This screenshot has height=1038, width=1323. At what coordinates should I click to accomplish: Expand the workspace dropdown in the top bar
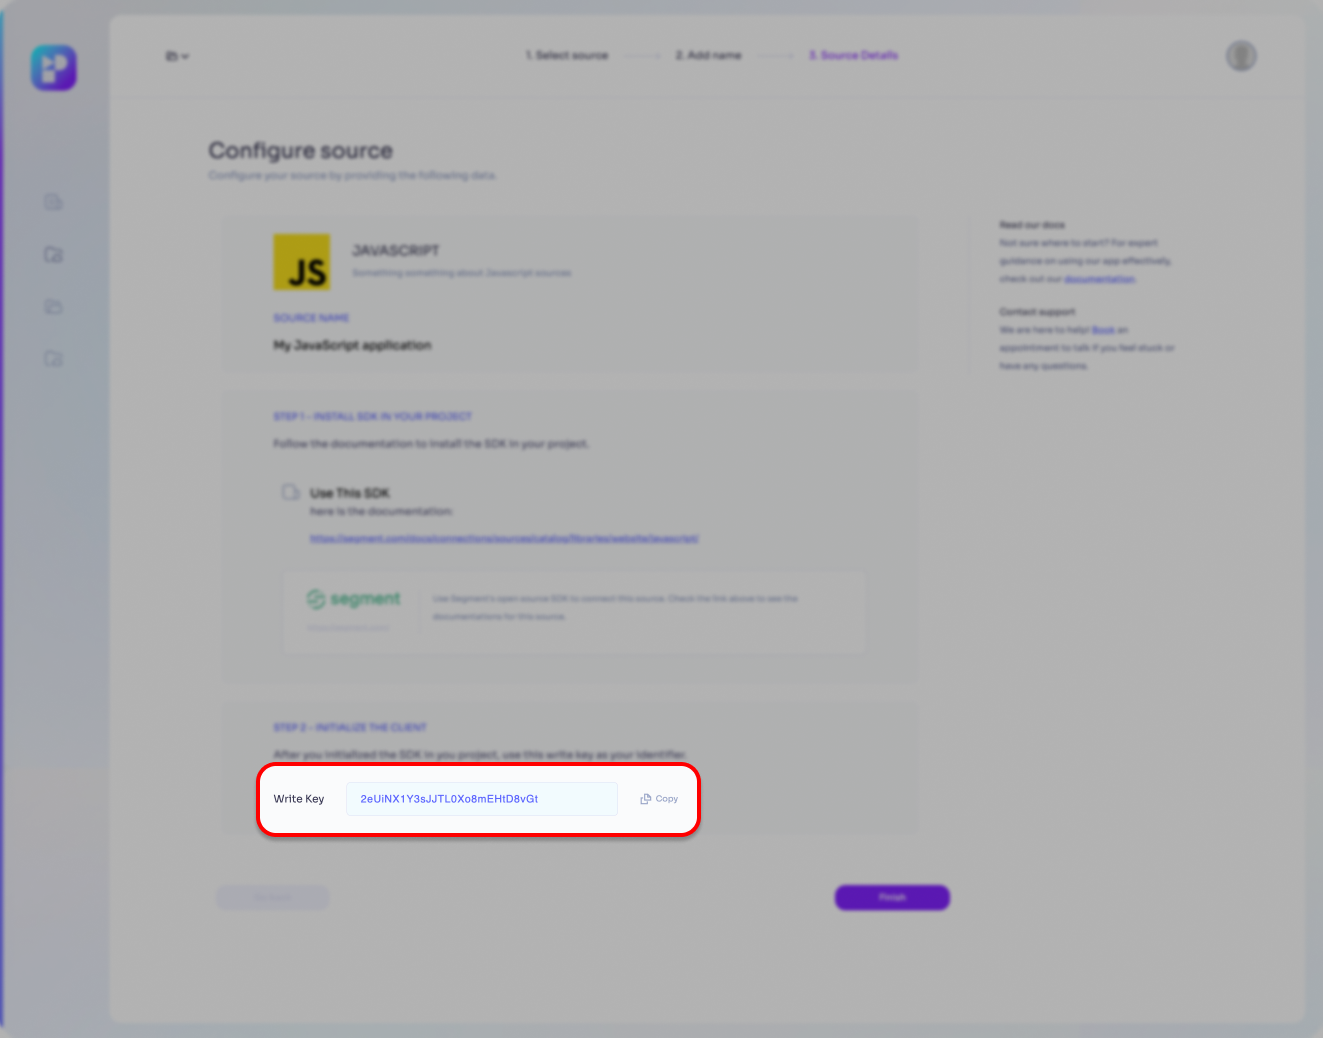pos(177,56)
